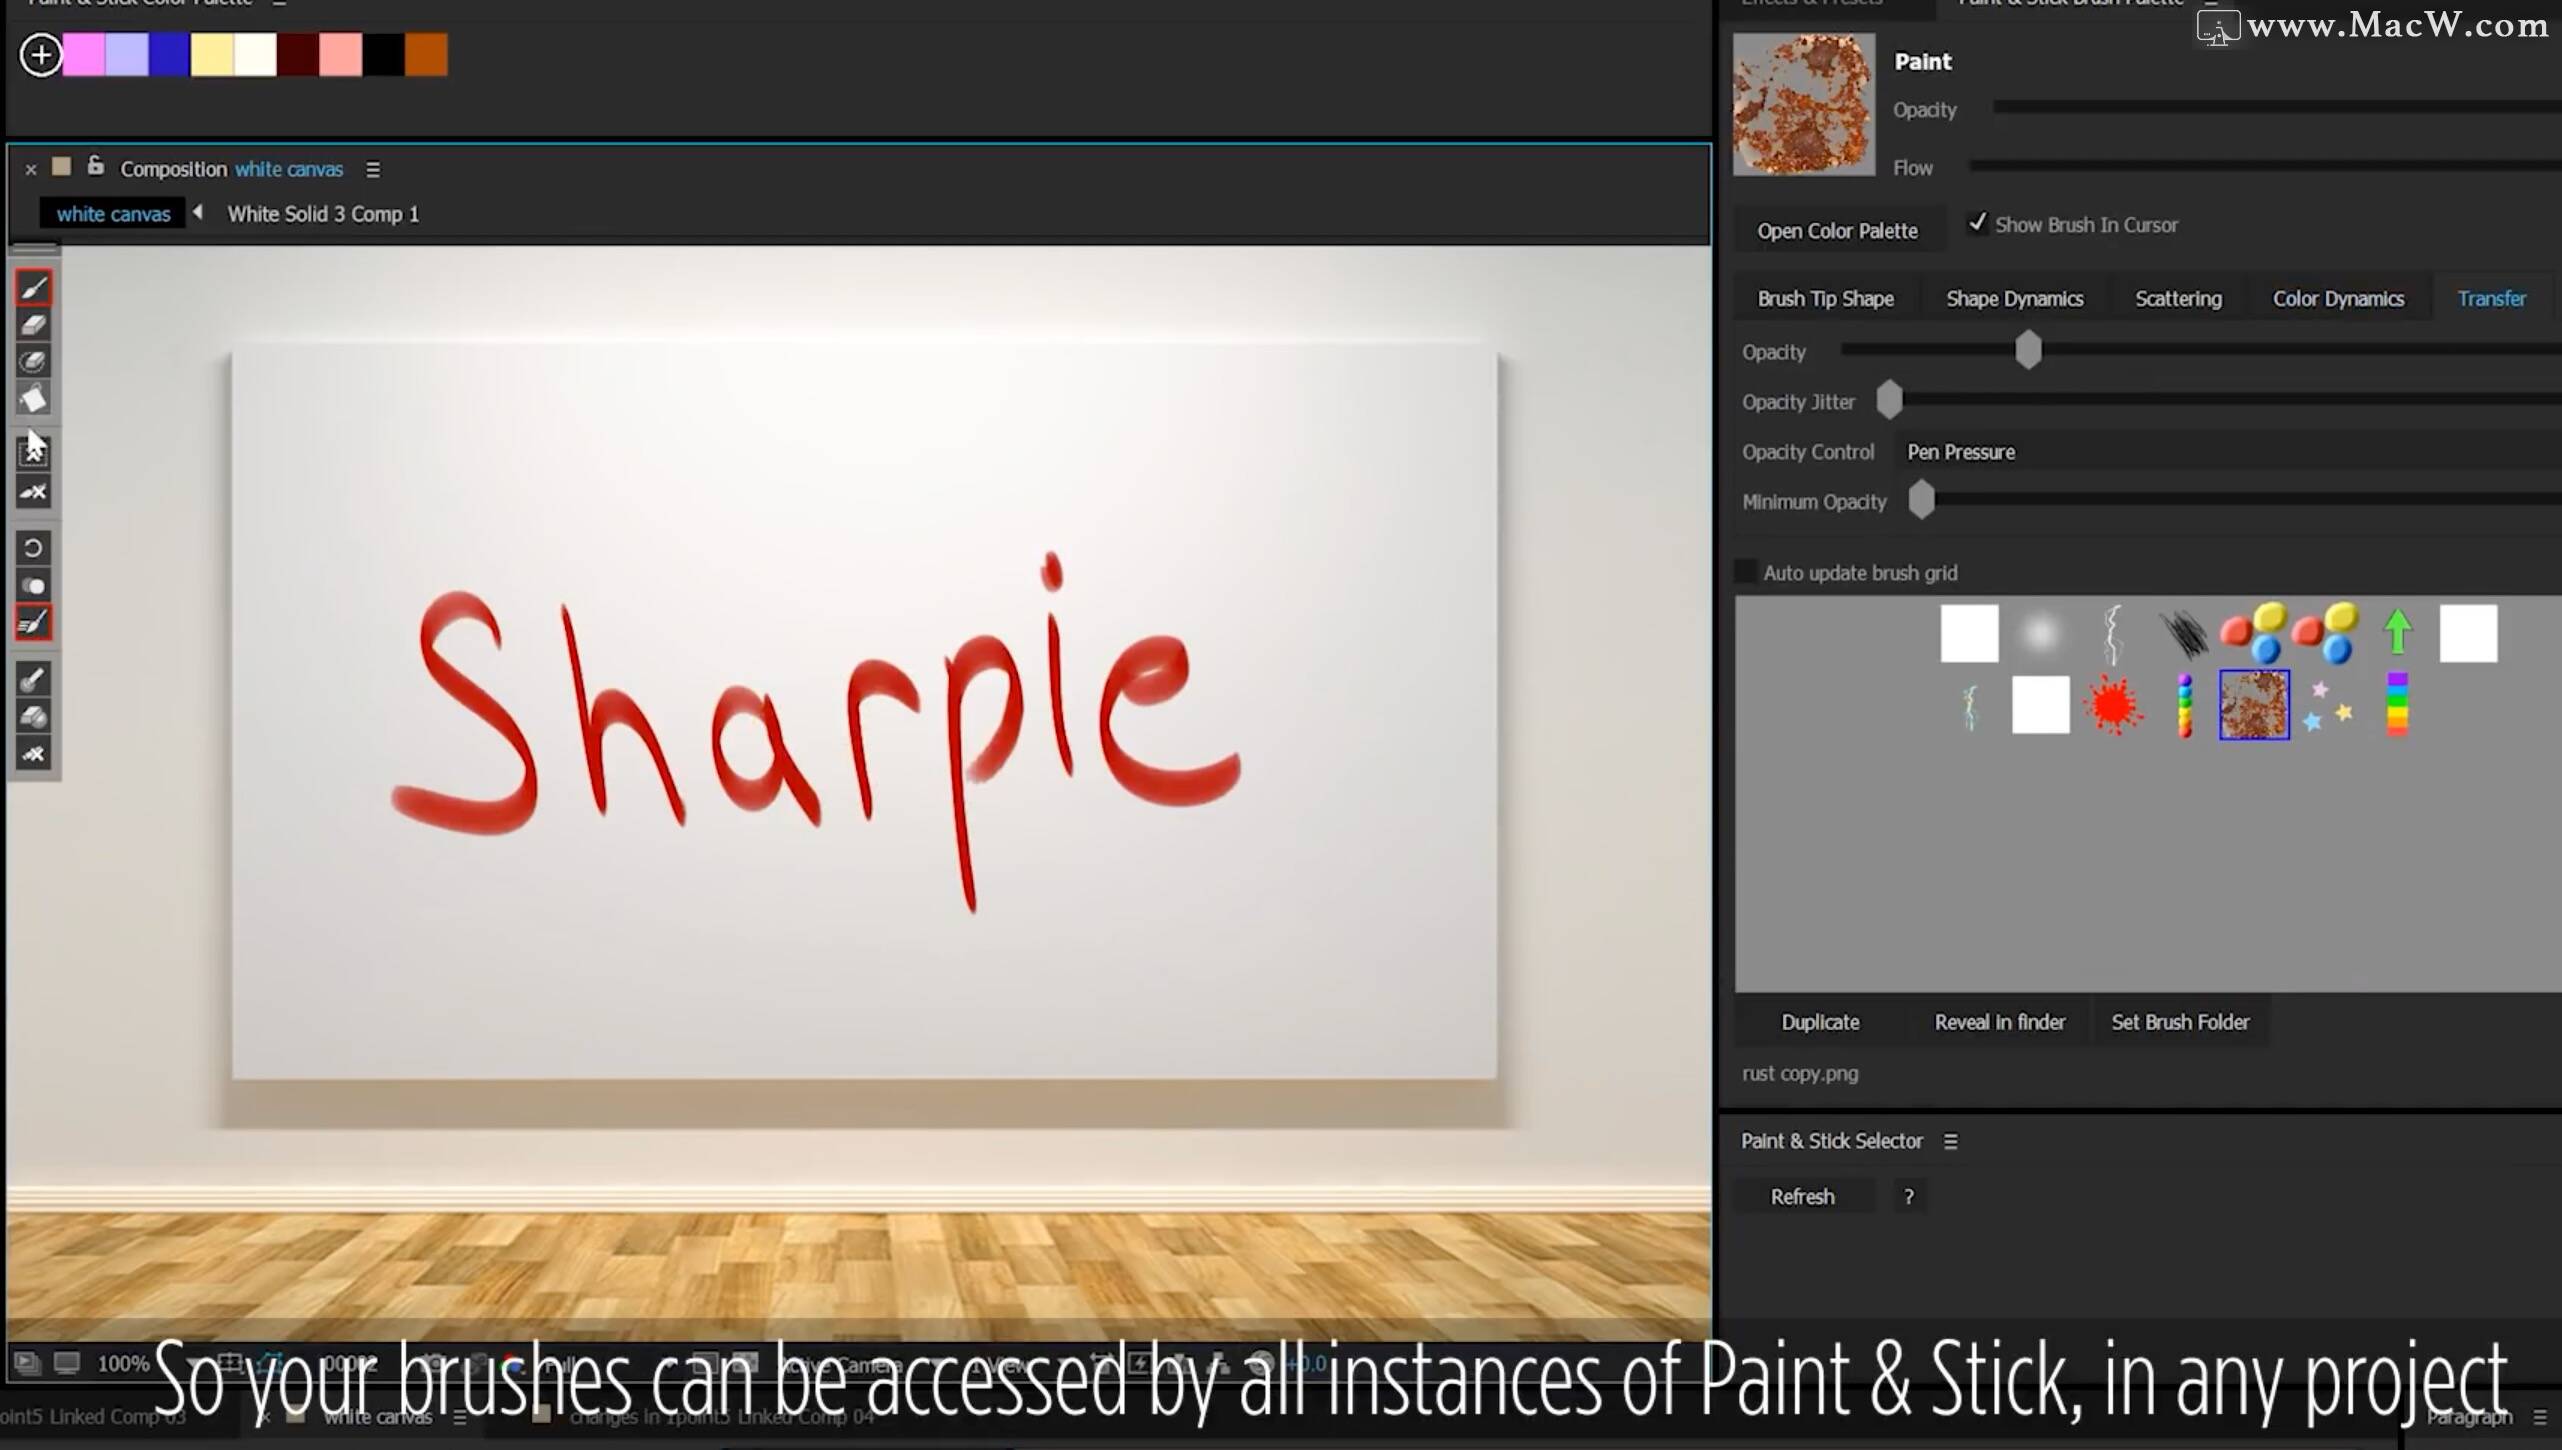Screen dimensions: 2562x1450
Task: Choose the animated paint stroke tool
Action: (x=33, y=621)
